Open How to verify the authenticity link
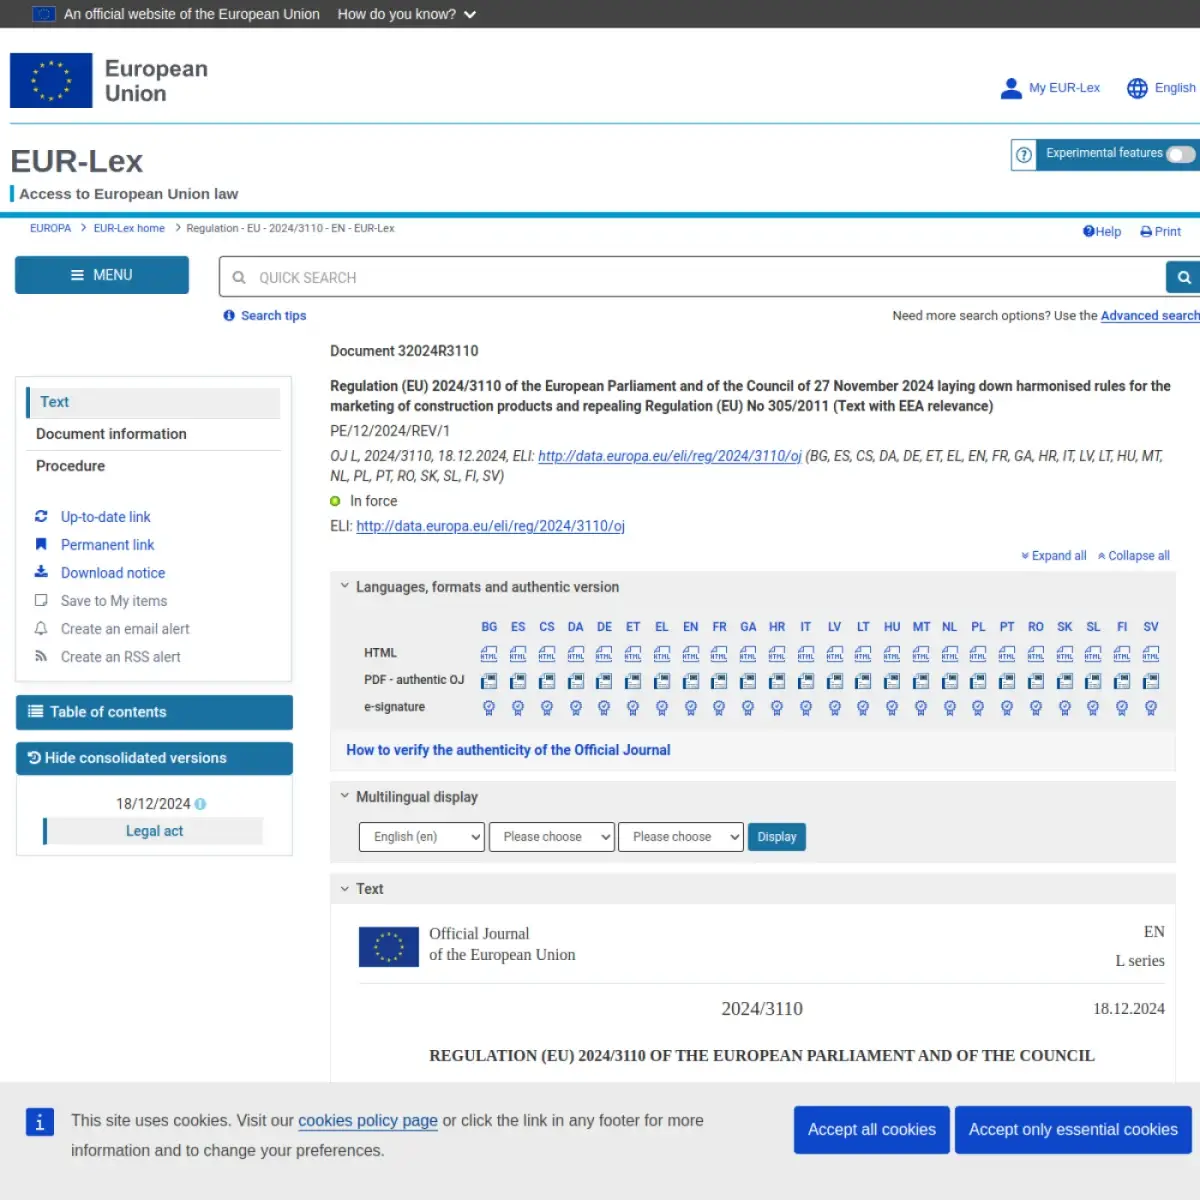 [x=508, y=750]
